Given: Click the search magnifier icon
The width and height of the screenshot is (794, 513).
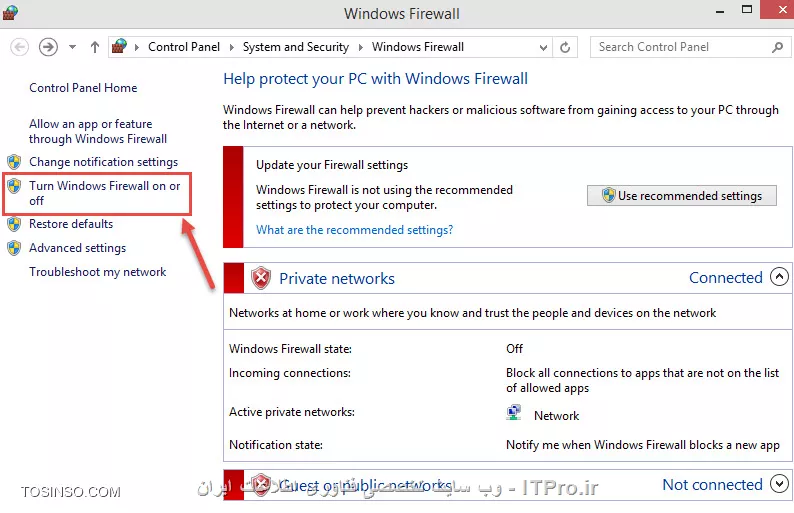Looking at the screenshot, I should click(777, 47).
